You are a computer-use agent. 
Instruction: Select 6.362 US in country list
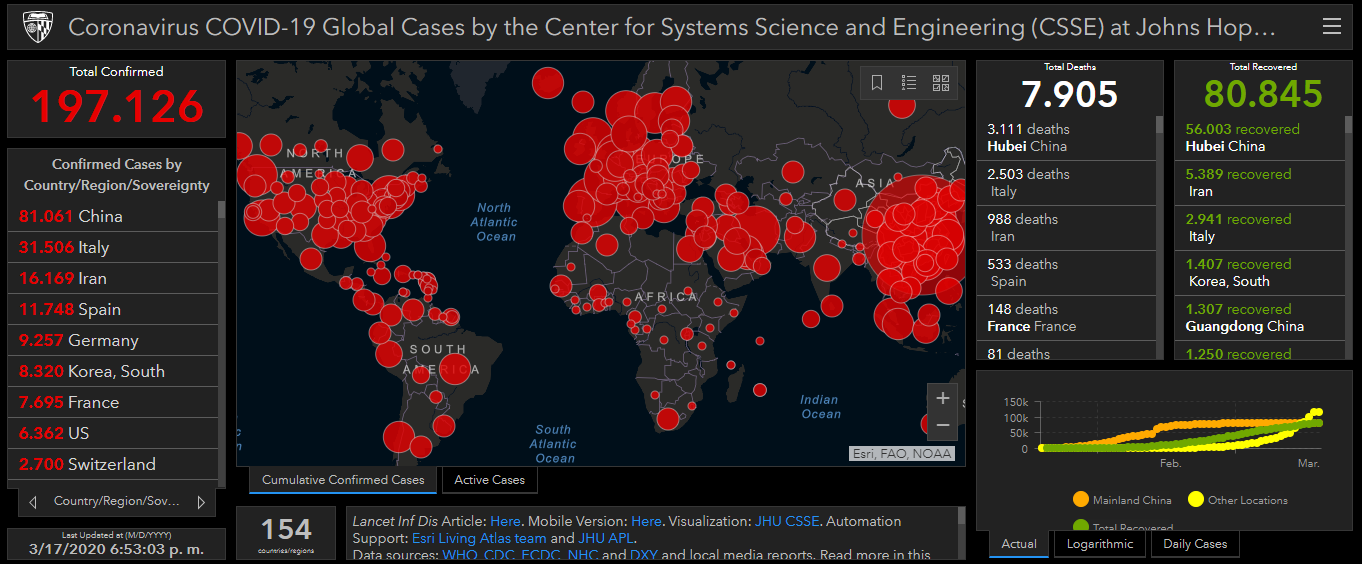113,433
